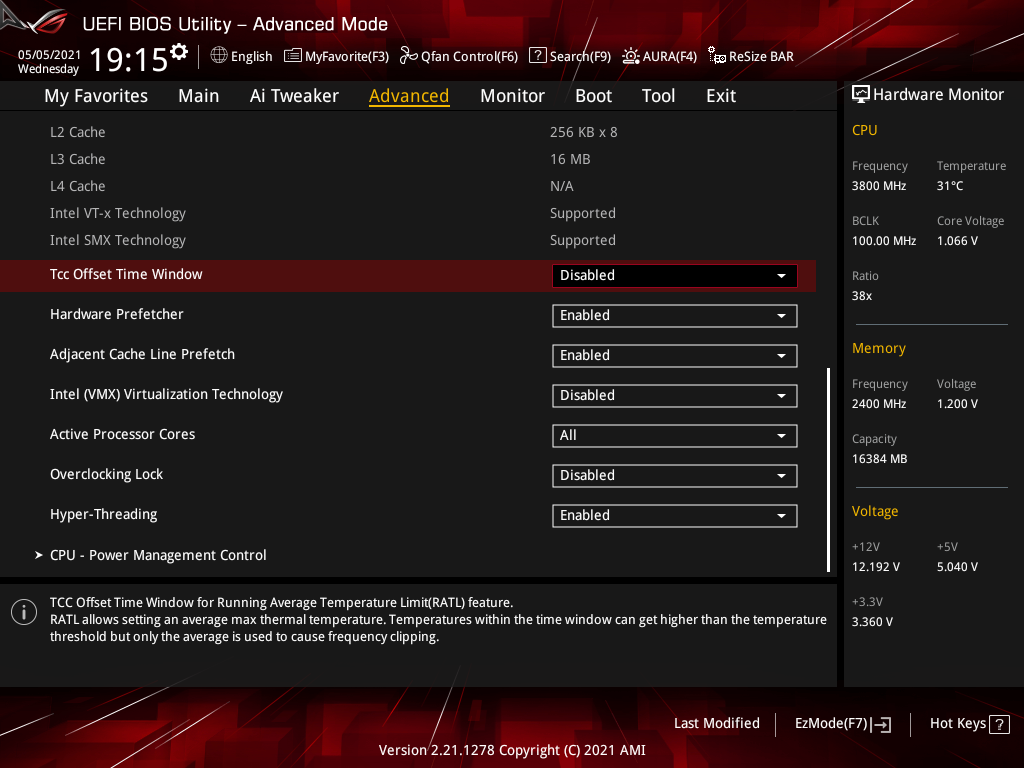Click the globe language icon
The height and width of the screenshot is (768, 1024).
(219, 56)
